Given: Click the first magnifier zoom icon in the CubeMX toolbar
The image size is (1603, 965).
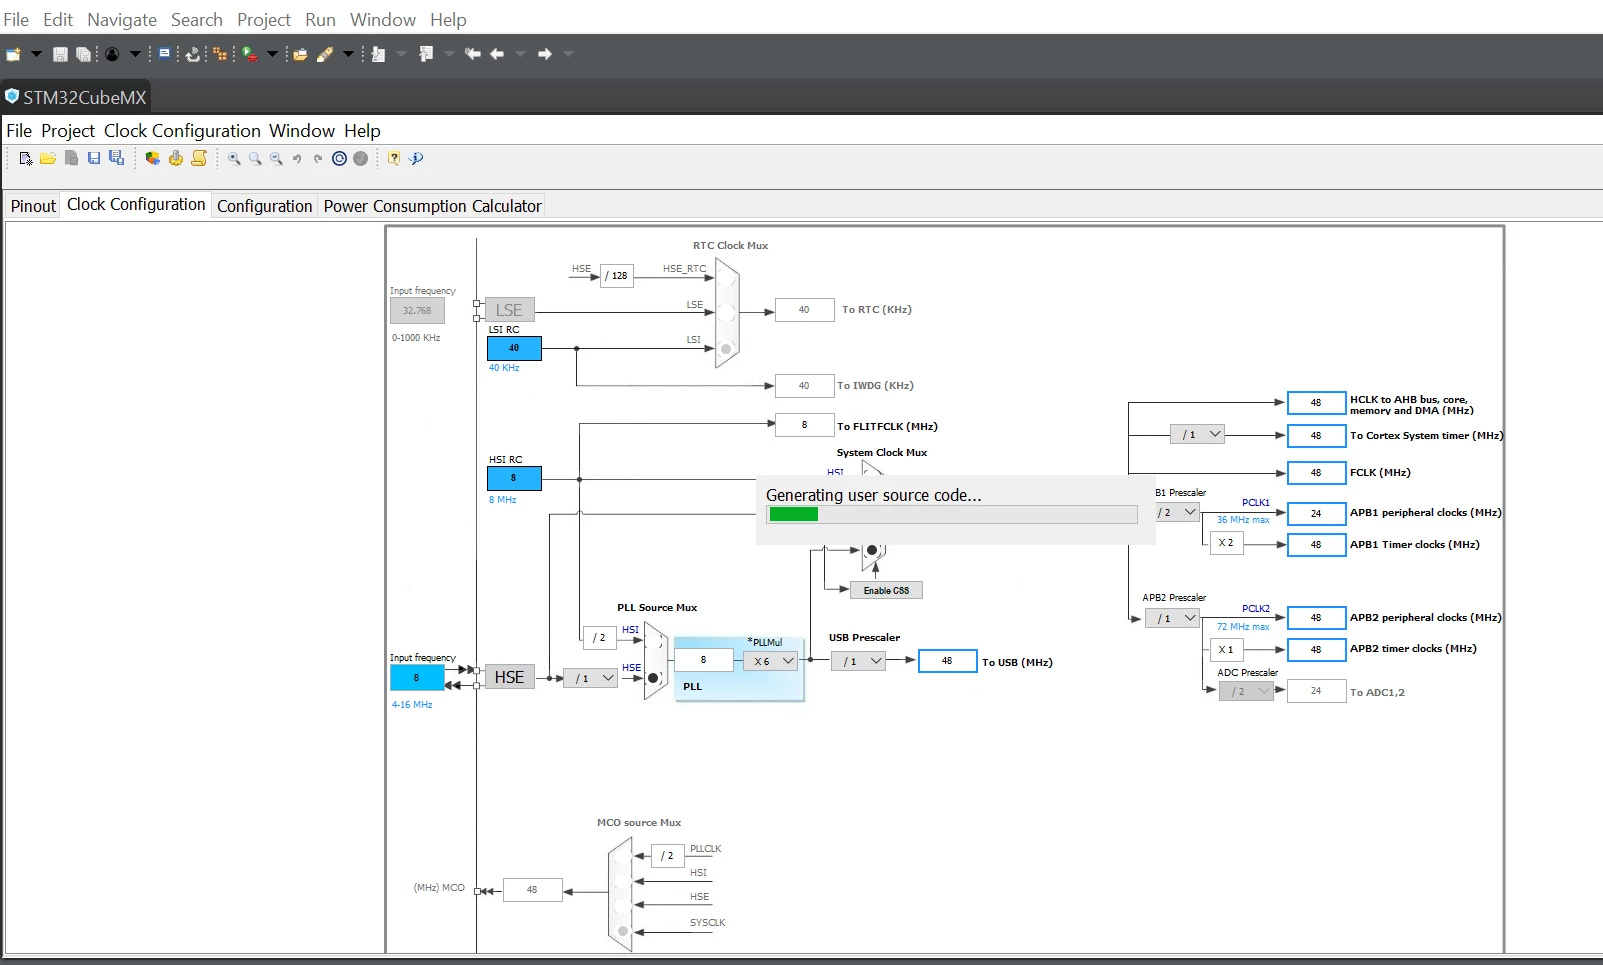Looking at the screenshot, I should (234, 158).
